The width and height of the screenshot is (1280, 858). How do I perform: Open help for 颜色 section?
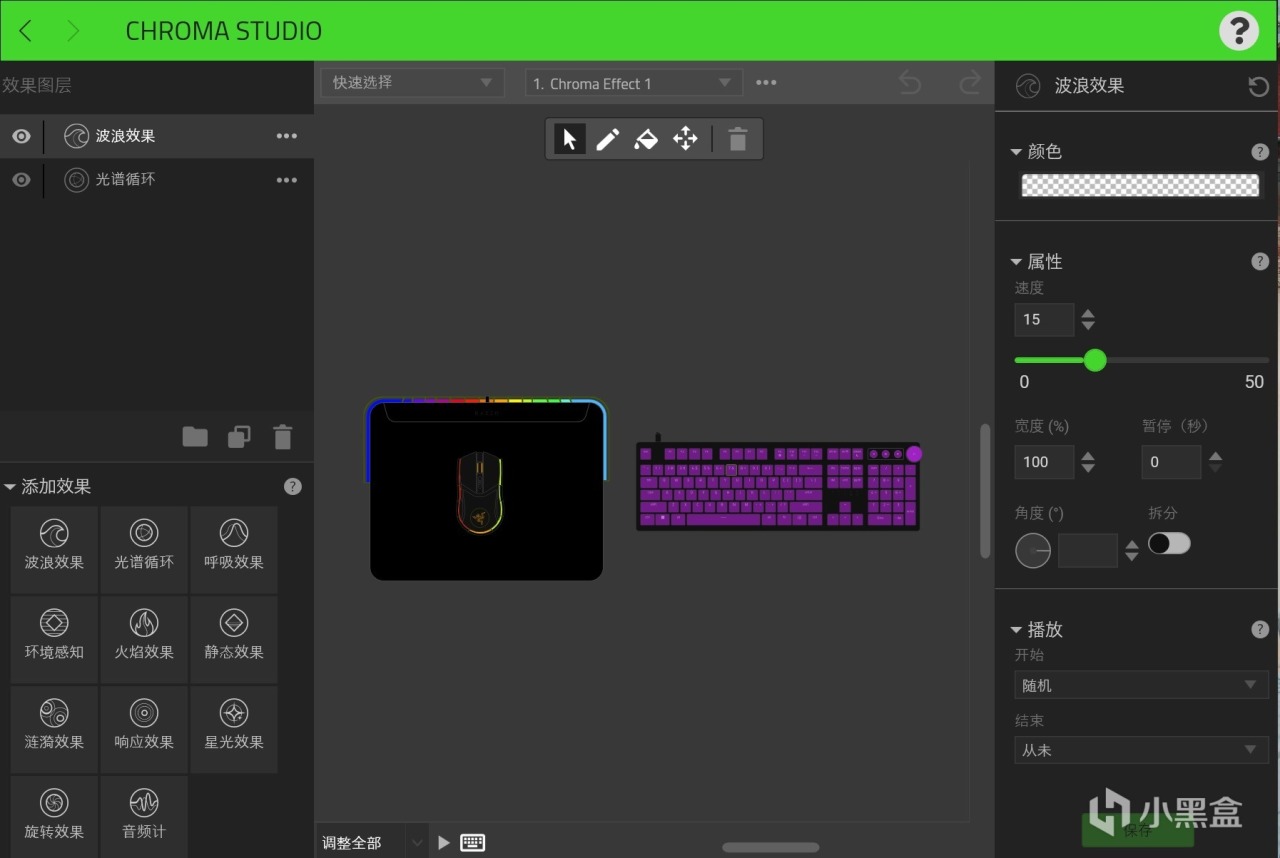pos(1260,152)
